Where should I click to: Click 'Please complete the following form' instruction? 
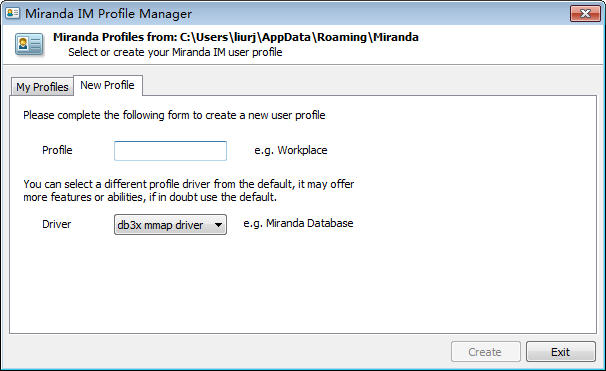174,115
